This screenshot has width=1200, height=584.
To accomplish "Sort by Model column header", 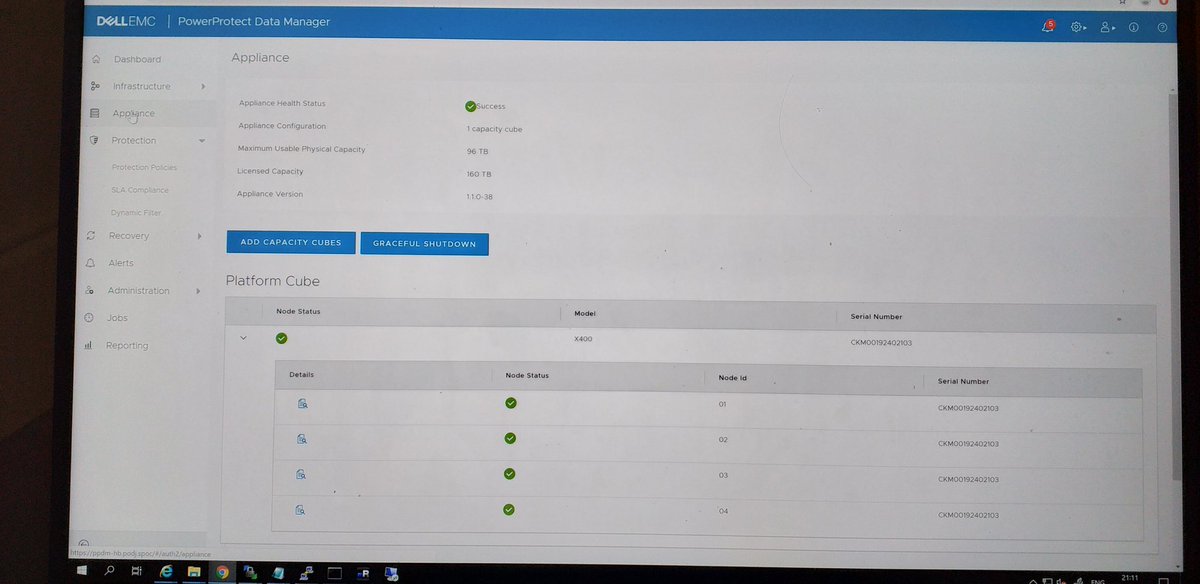I will point(585,314).
